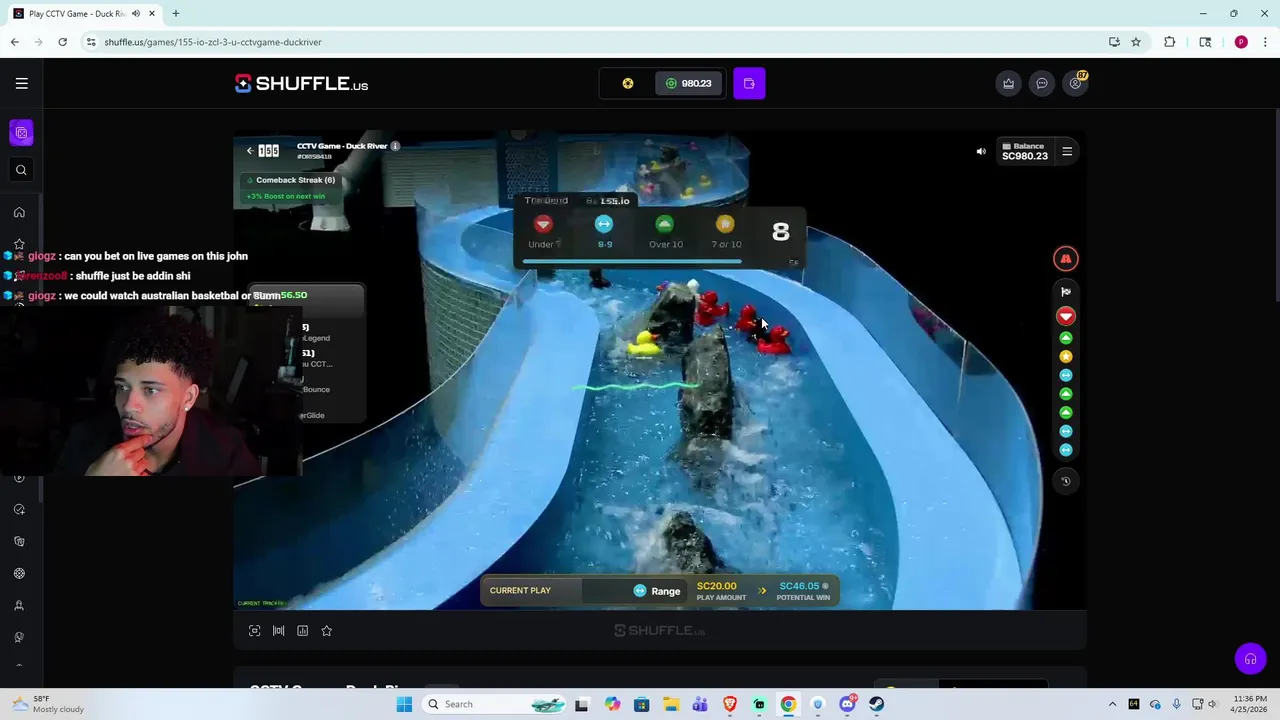The width and height of the screenshot is (1280, 720).
Task: Toggle fullscreen mode below the game
Action: pos(255,631)
